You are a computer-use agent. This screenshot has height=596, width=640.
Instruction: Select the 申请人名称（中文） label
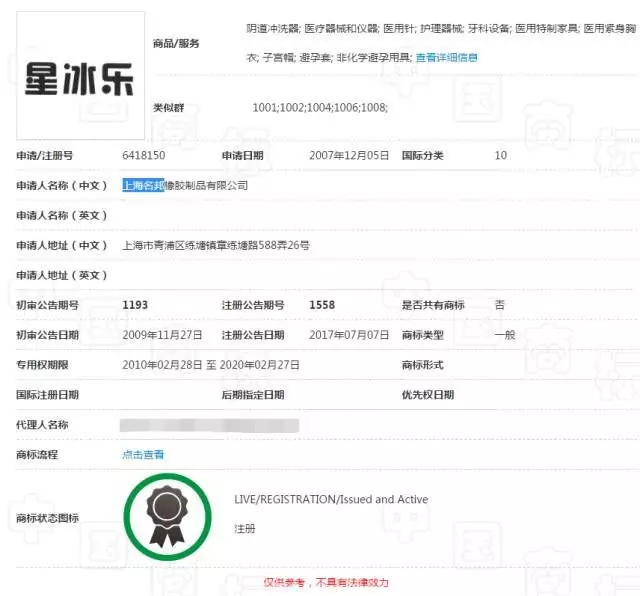(62, 185)
